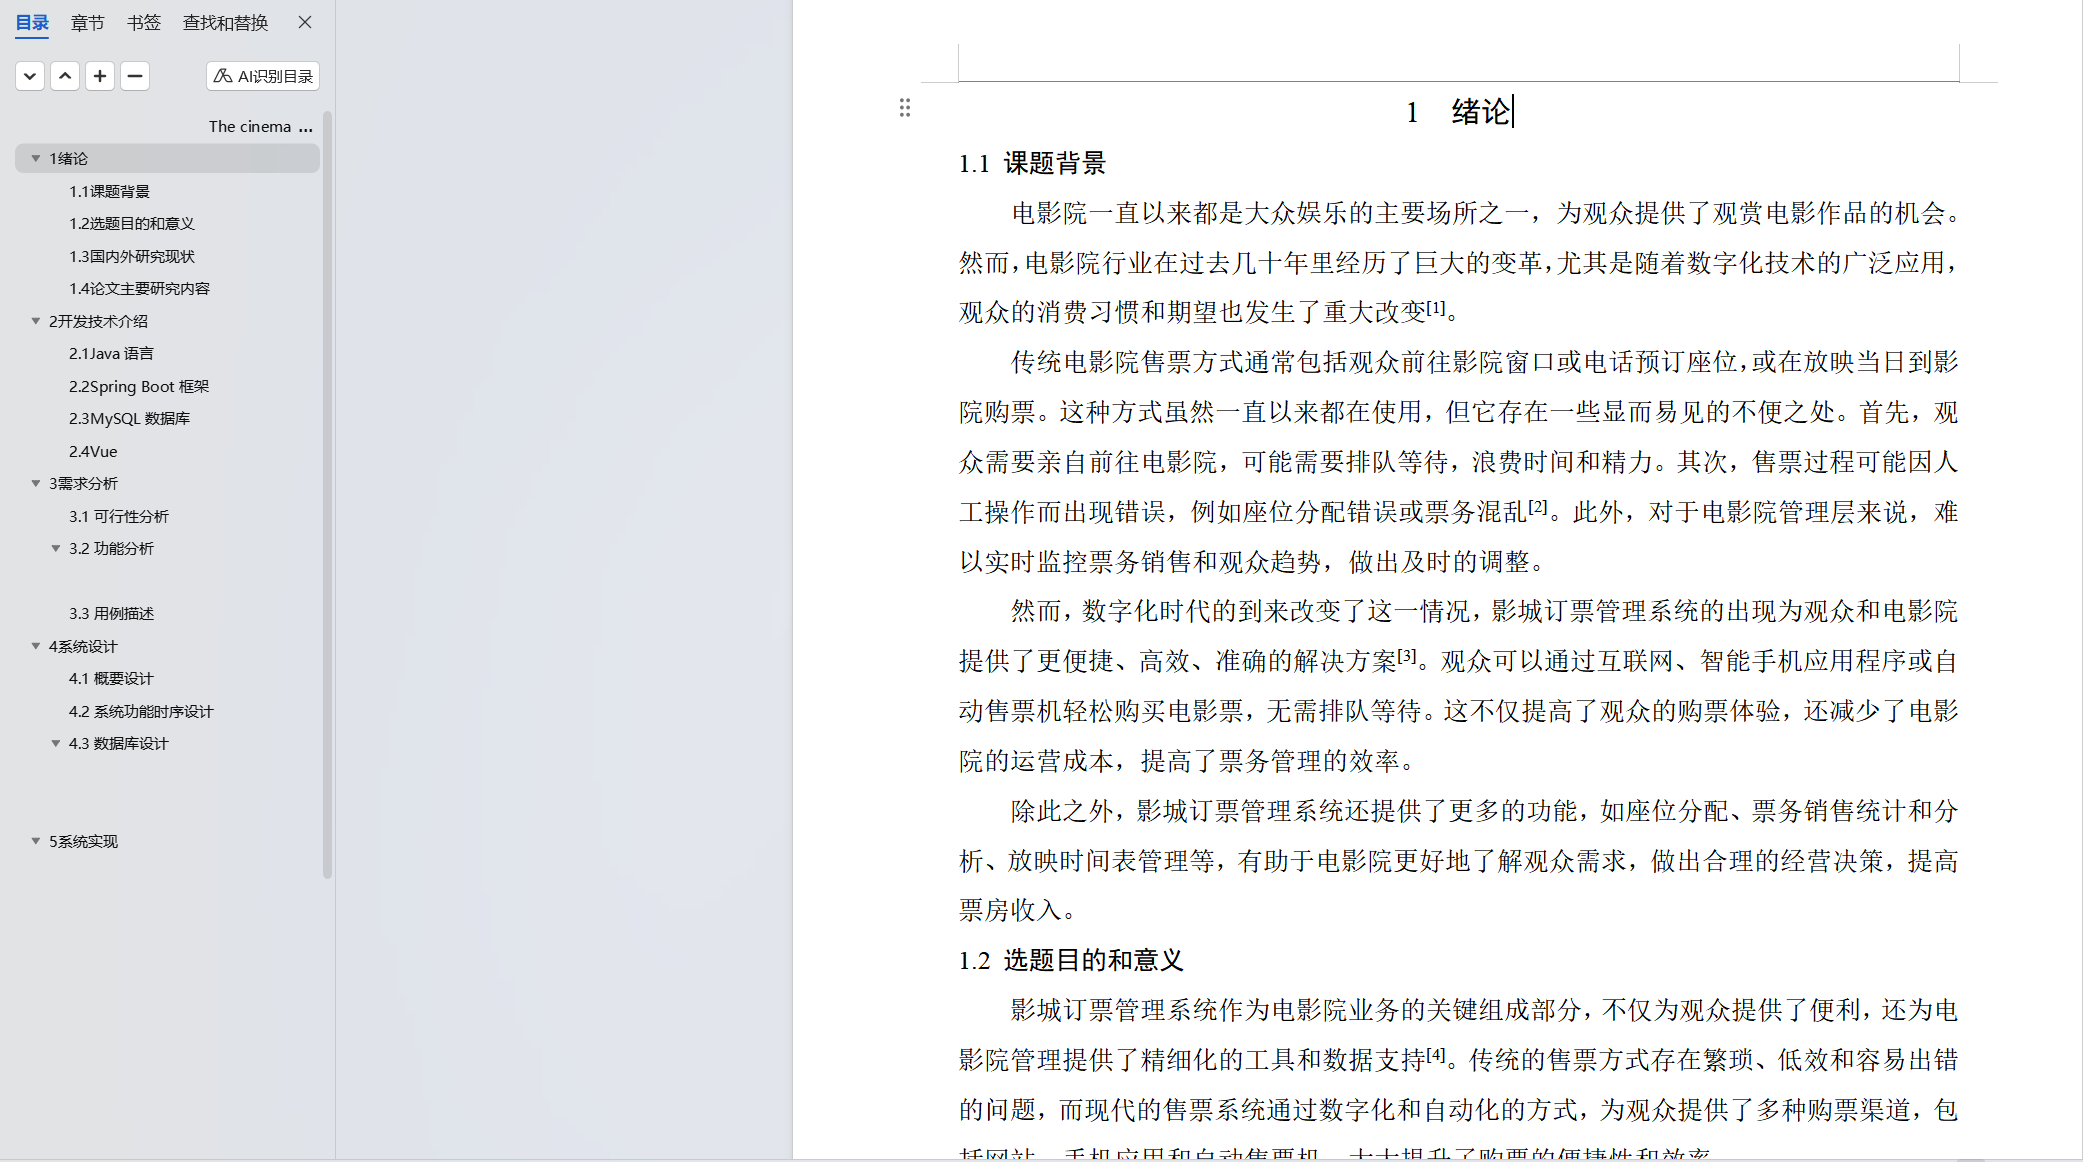Collapse the 5系统实现 outline node
The height and width of the screenshot is (1162, 2083).
point(36,841)
